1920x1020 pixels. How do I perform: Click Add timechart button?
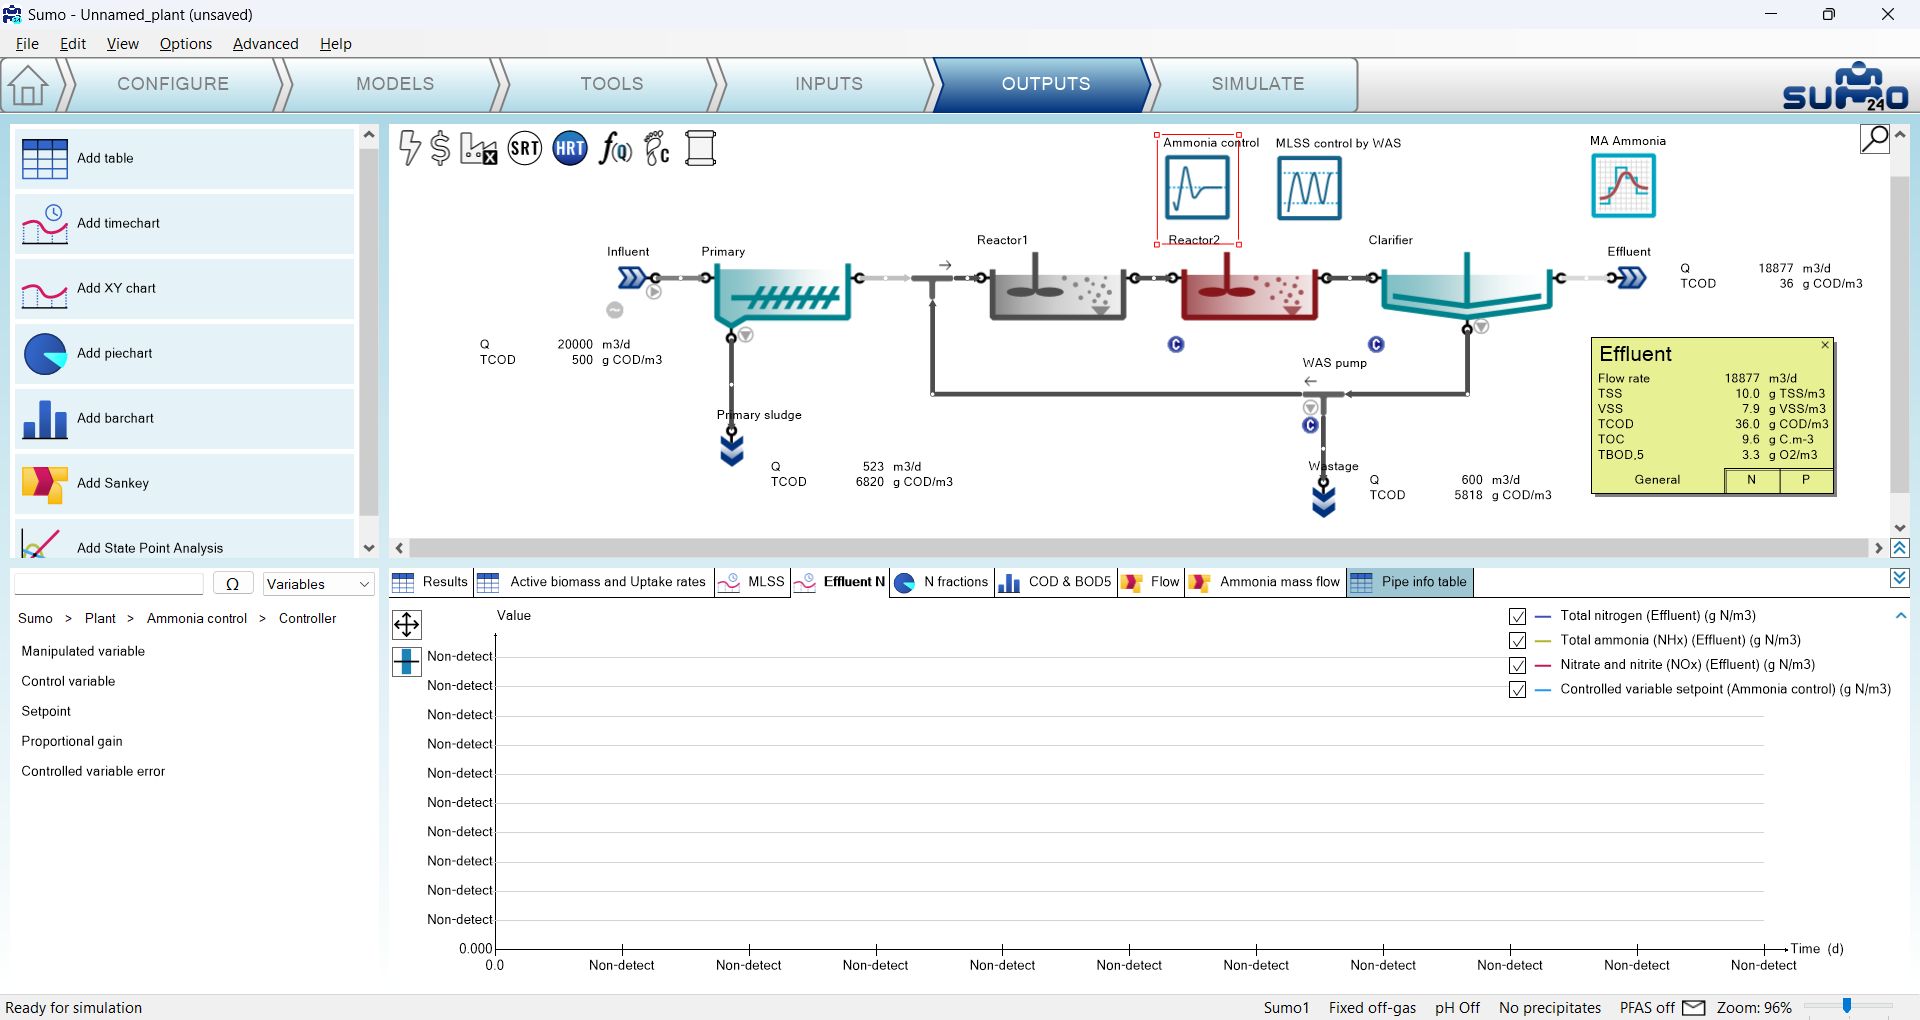click(185, 223)
